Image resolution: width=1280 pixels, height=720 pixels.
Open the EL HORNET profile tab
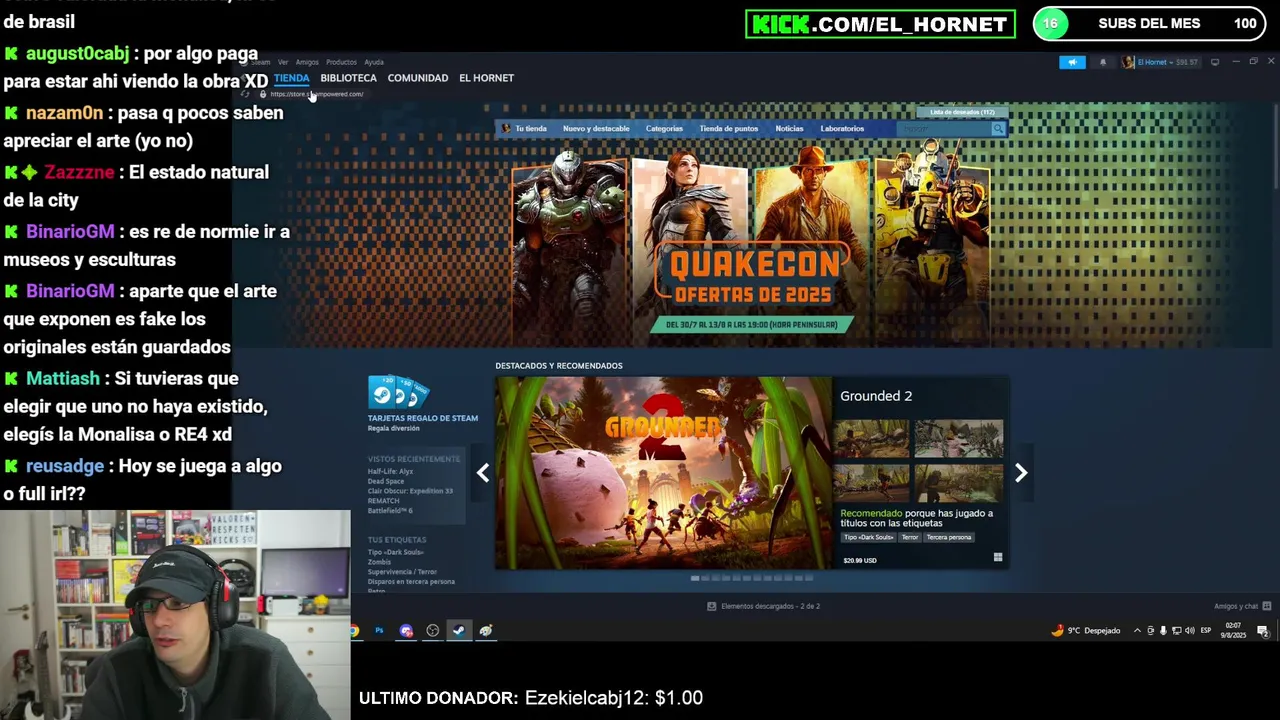[x=486, y=78]
